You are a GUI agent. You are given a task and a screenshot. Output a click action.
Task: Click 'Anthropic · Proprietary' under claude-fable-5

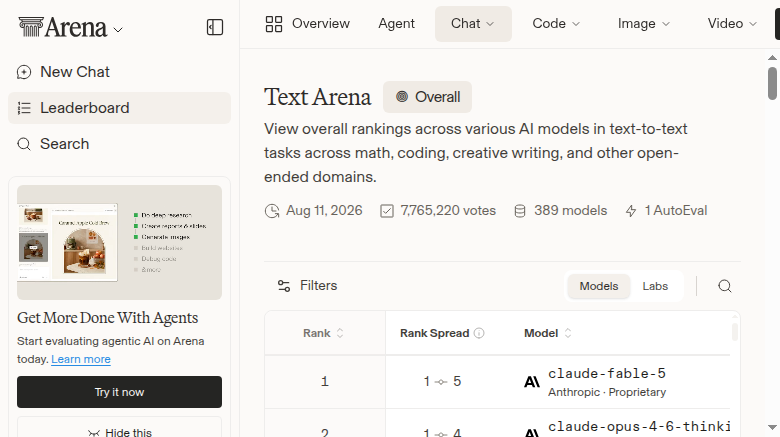coord(607,392)
